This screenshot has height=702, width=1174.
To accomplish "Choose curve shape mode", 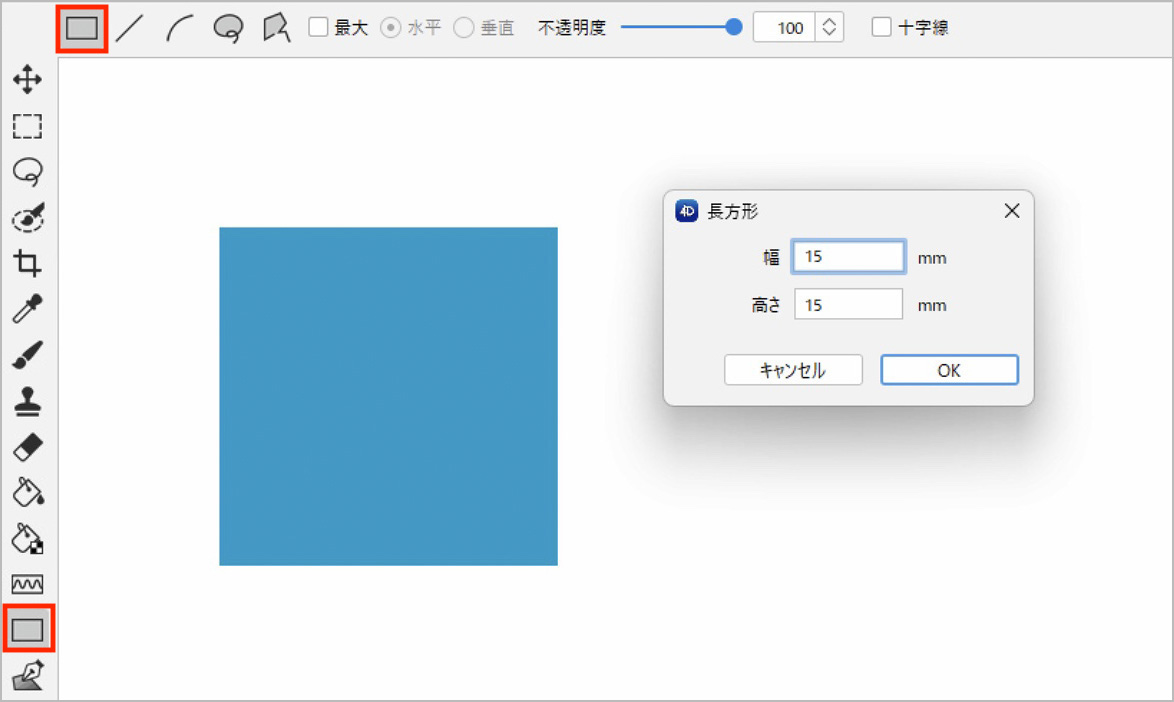I will [x=180, y=28].
